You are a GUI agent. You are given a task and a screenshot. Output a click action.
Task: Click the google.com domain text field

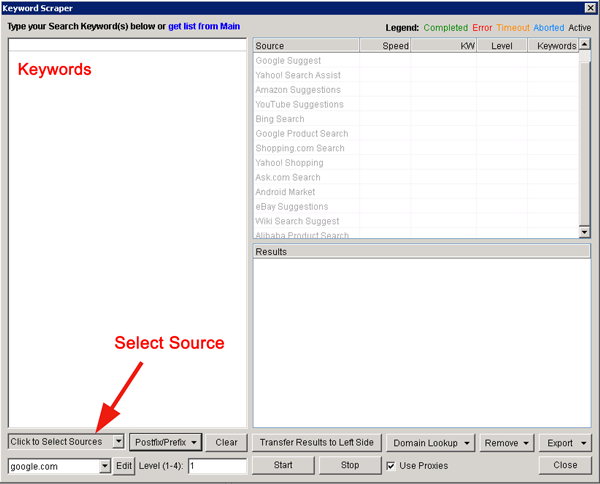(54, 466)
